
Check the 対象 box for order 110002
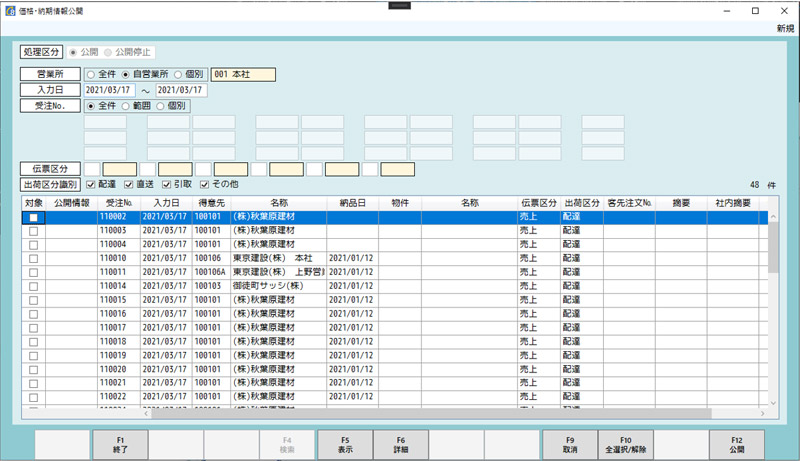pyautogui.click(x=34, y=218)
